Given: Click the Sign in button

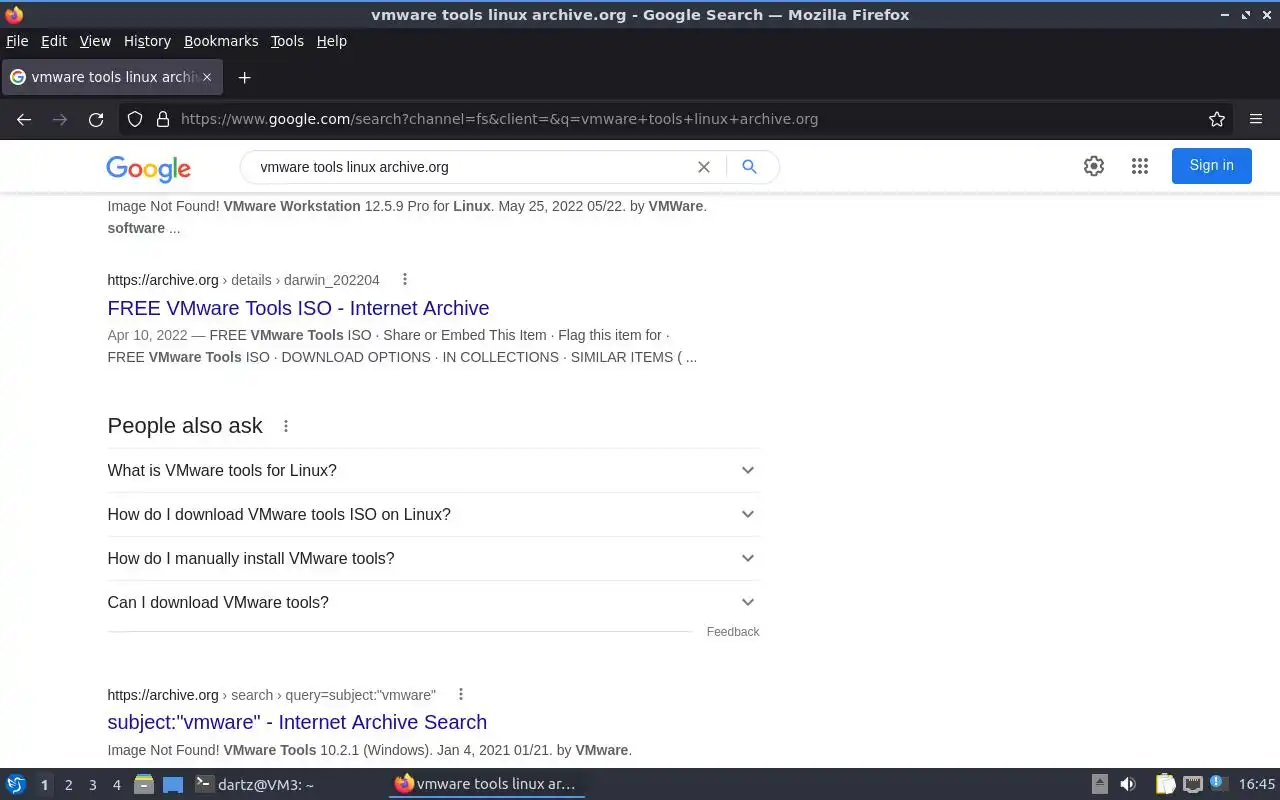Looking at the screenshot, I should pos(1211,166).
